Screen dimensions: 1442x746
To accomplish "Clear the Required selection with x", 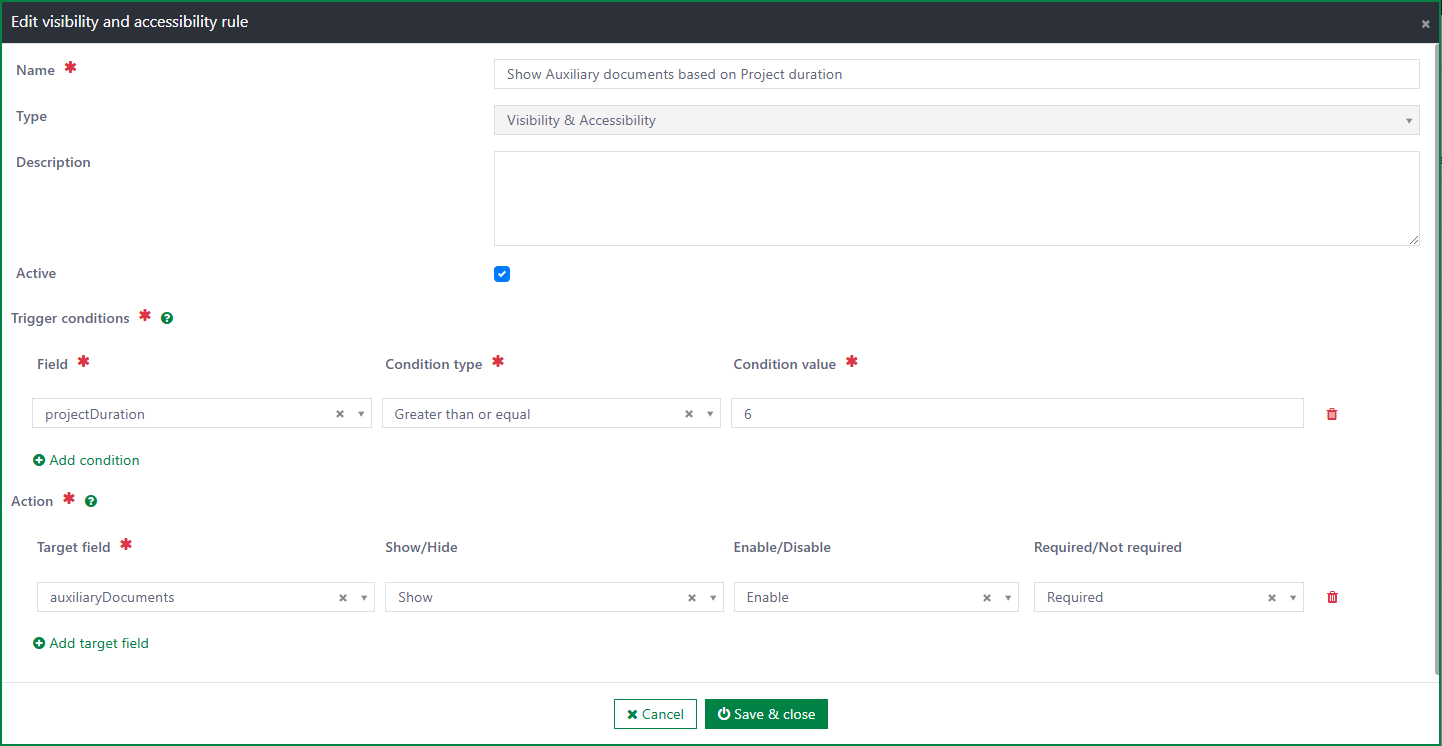I will coord(1272,597).
